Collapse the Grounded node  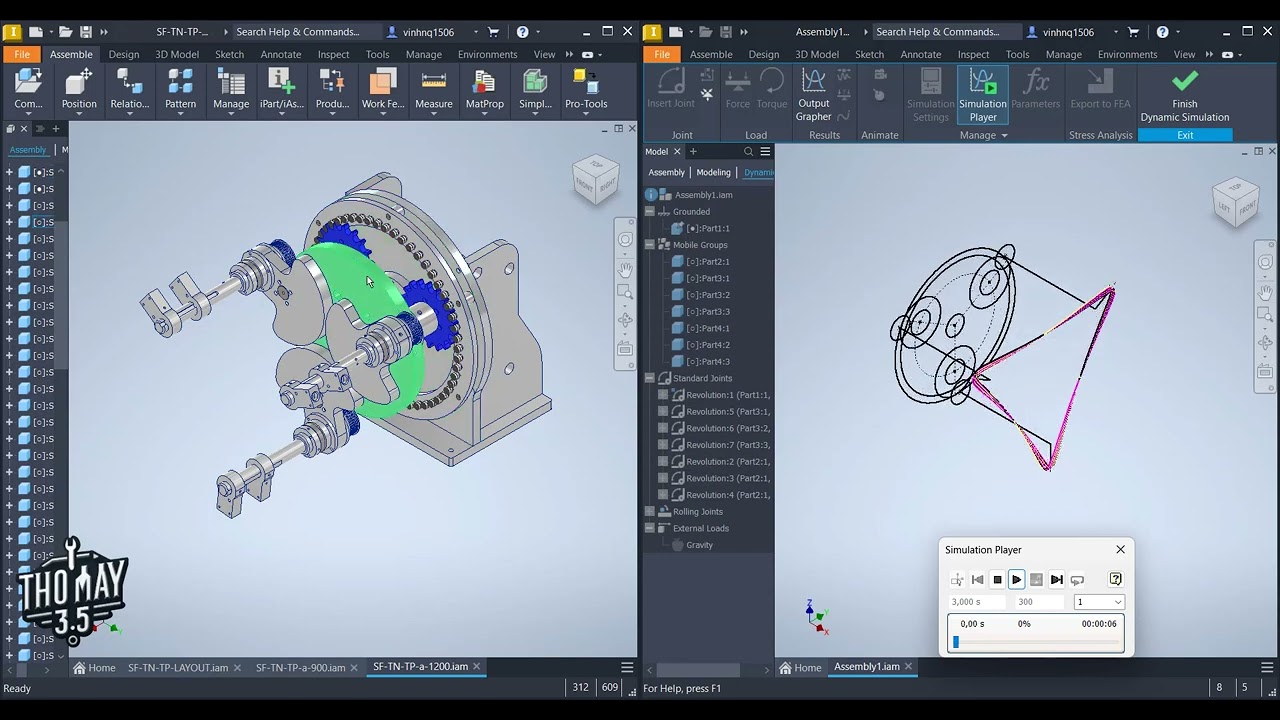coord(650,212)
